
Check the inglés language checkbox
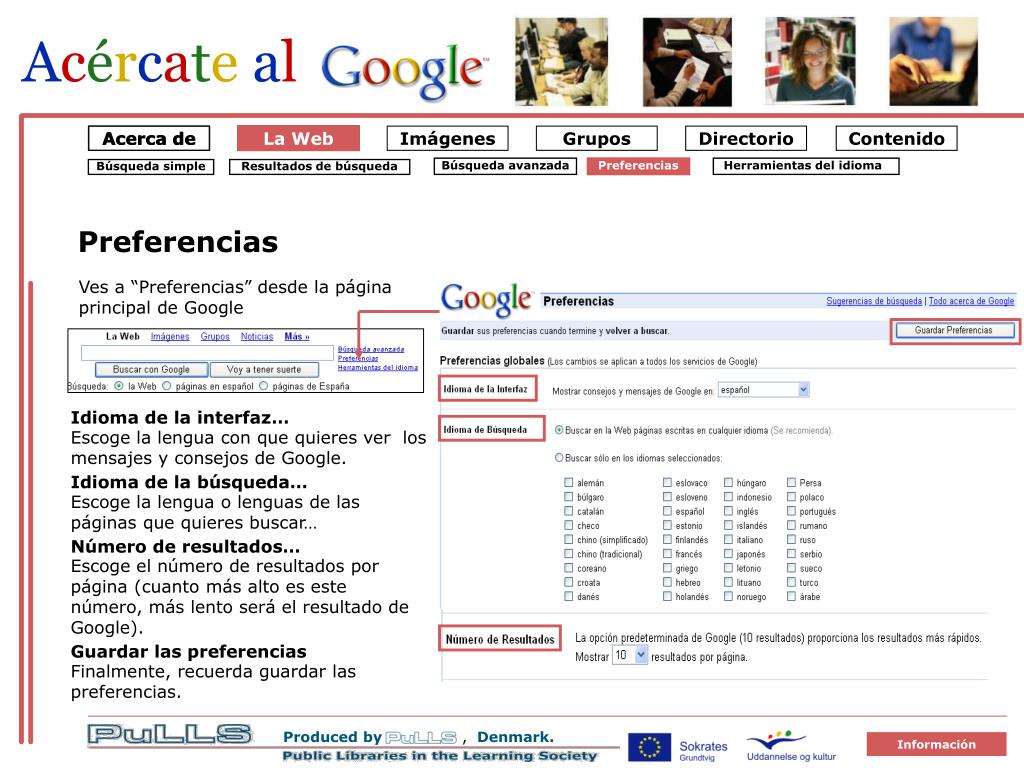pyautogui.click(x=728, y=511)
